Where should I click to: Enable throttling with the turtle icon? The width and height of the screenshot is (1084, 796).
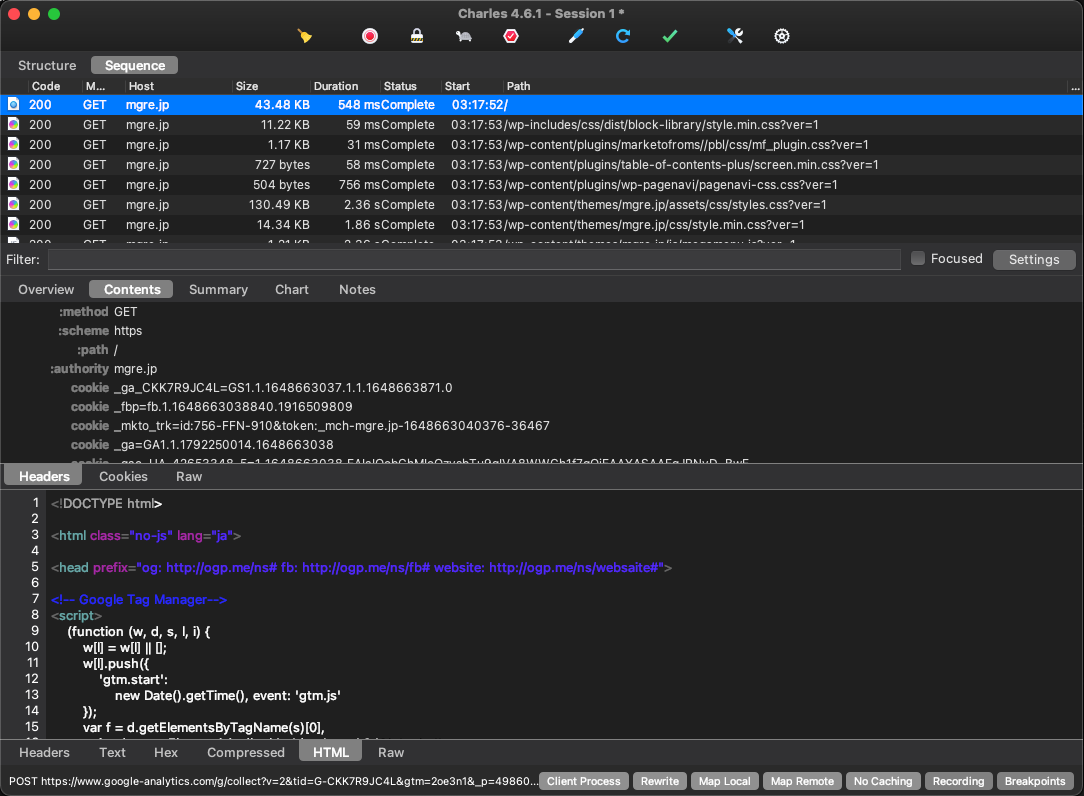pyautogui.click(x=464, y=36)
